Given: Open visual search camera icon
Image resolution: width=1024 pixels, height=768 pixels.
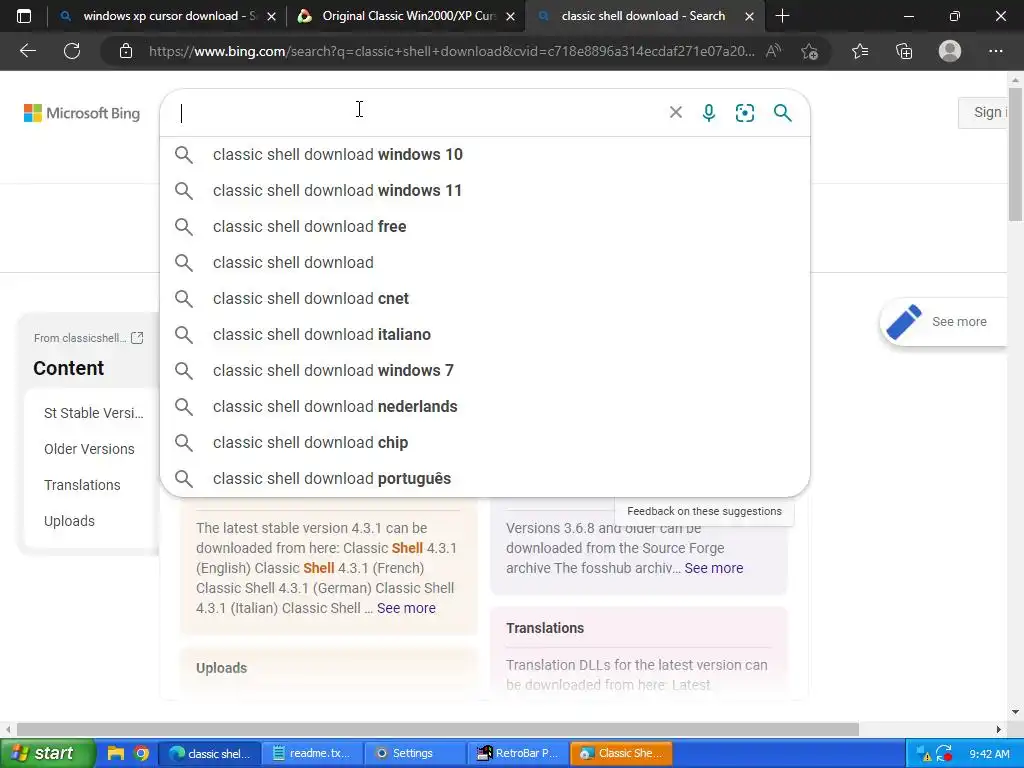Looking at the screenshot, I should point(744,112).
